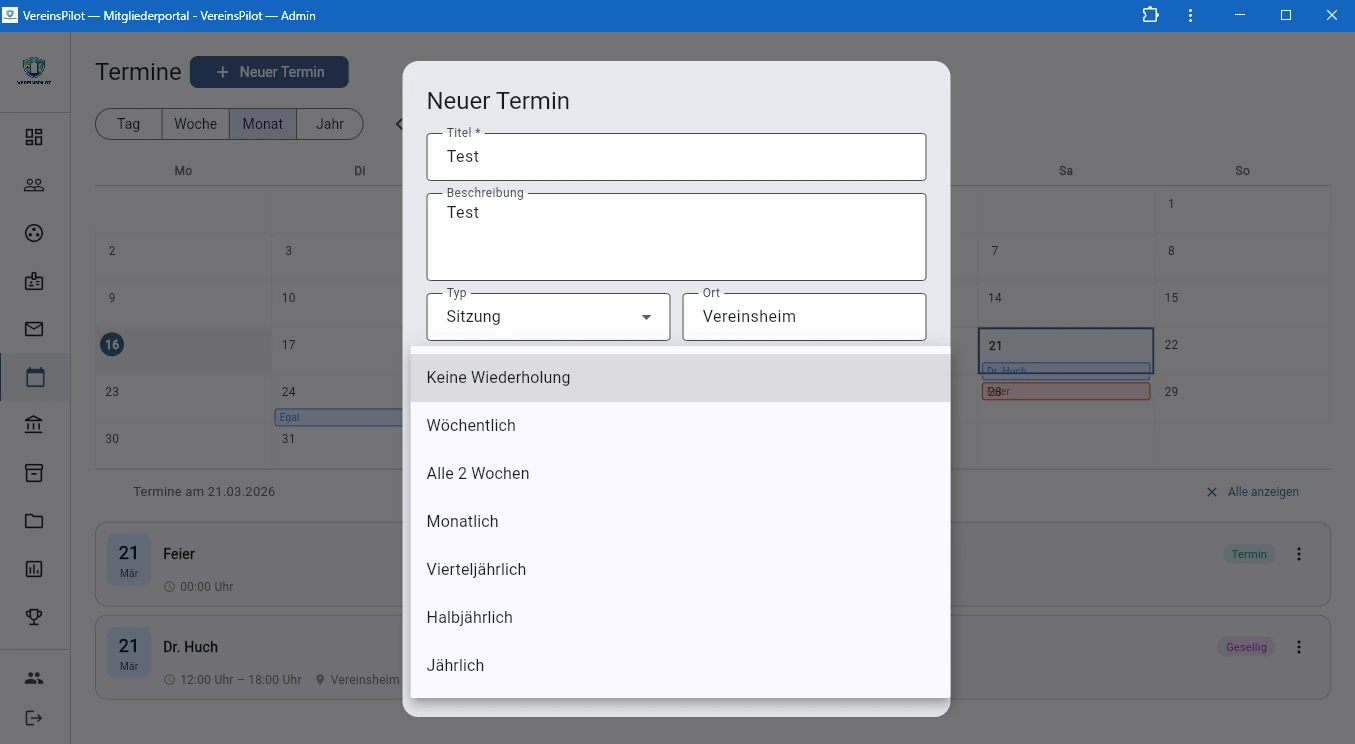Click the Ort field containing Vereinsheim
The height and width of the screenshot is (744, 1355).
tap(803, 317)
